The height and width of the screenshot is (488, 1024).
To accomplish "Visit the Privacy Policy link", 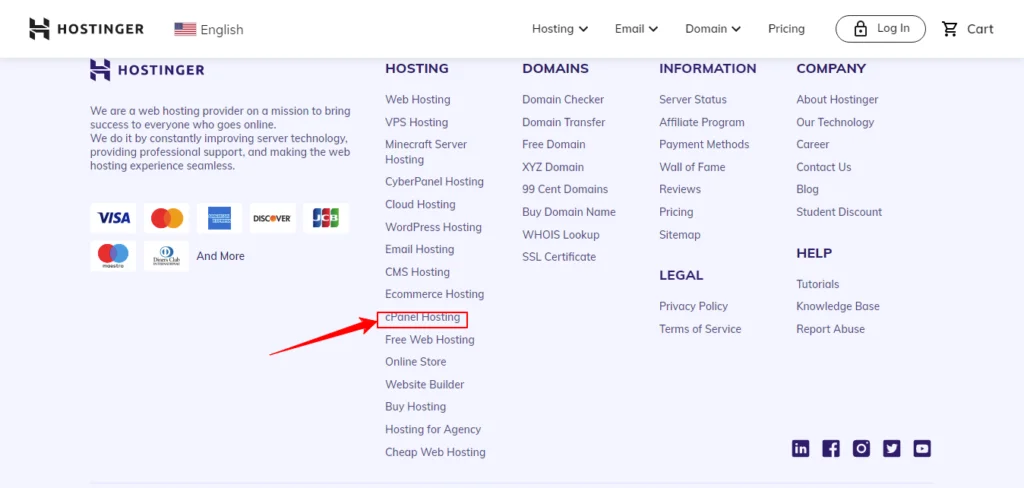I will click(693, 306).
